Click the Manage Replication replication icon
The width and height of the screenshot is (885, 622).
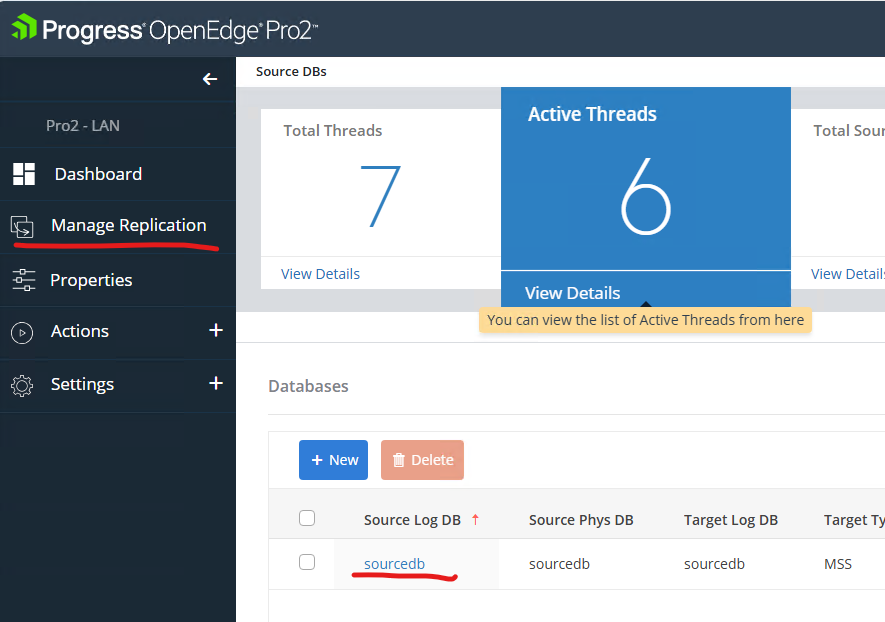(x=23, y=227)
